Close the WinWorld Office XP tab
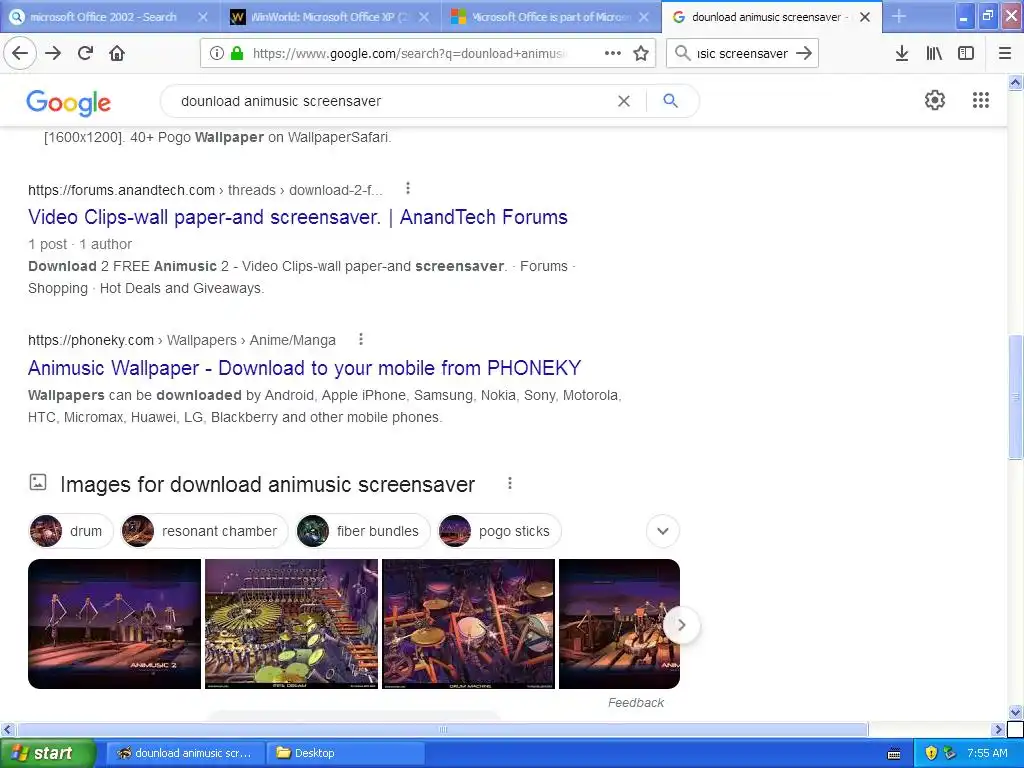This screenshot has height=768, width=1024. (424, 17)
